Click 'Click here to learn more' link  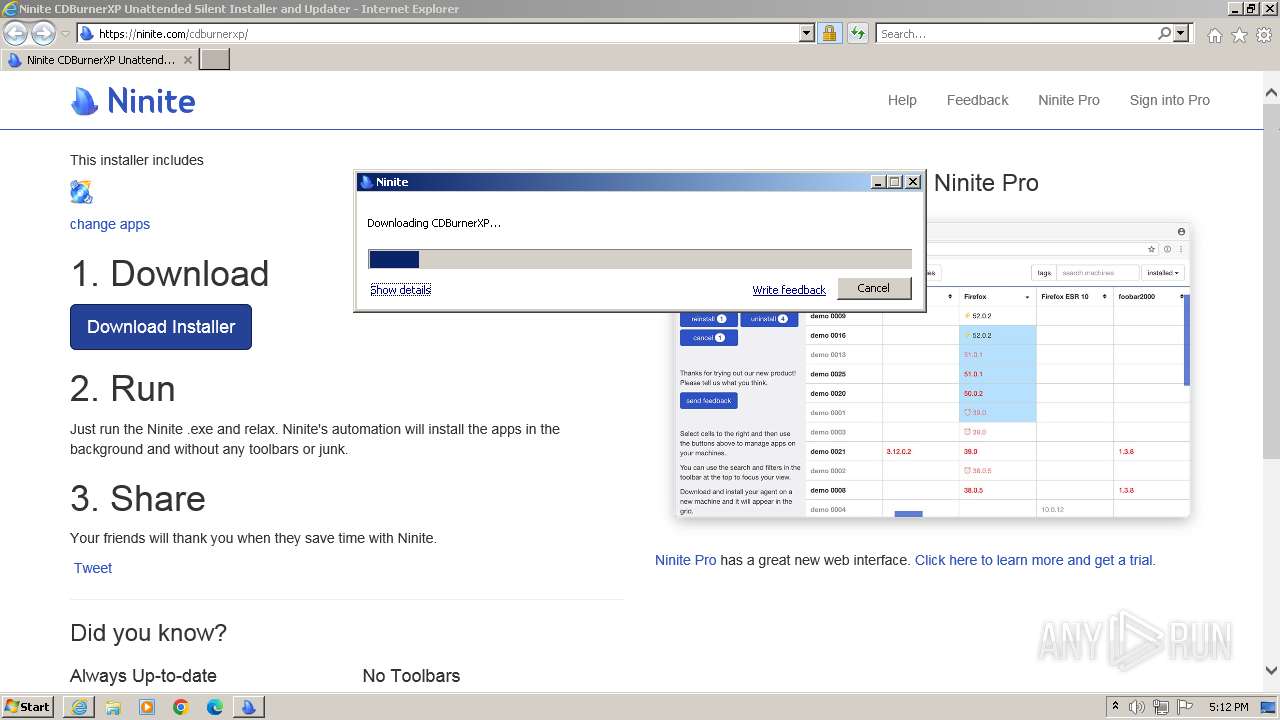pos(1035,560)
